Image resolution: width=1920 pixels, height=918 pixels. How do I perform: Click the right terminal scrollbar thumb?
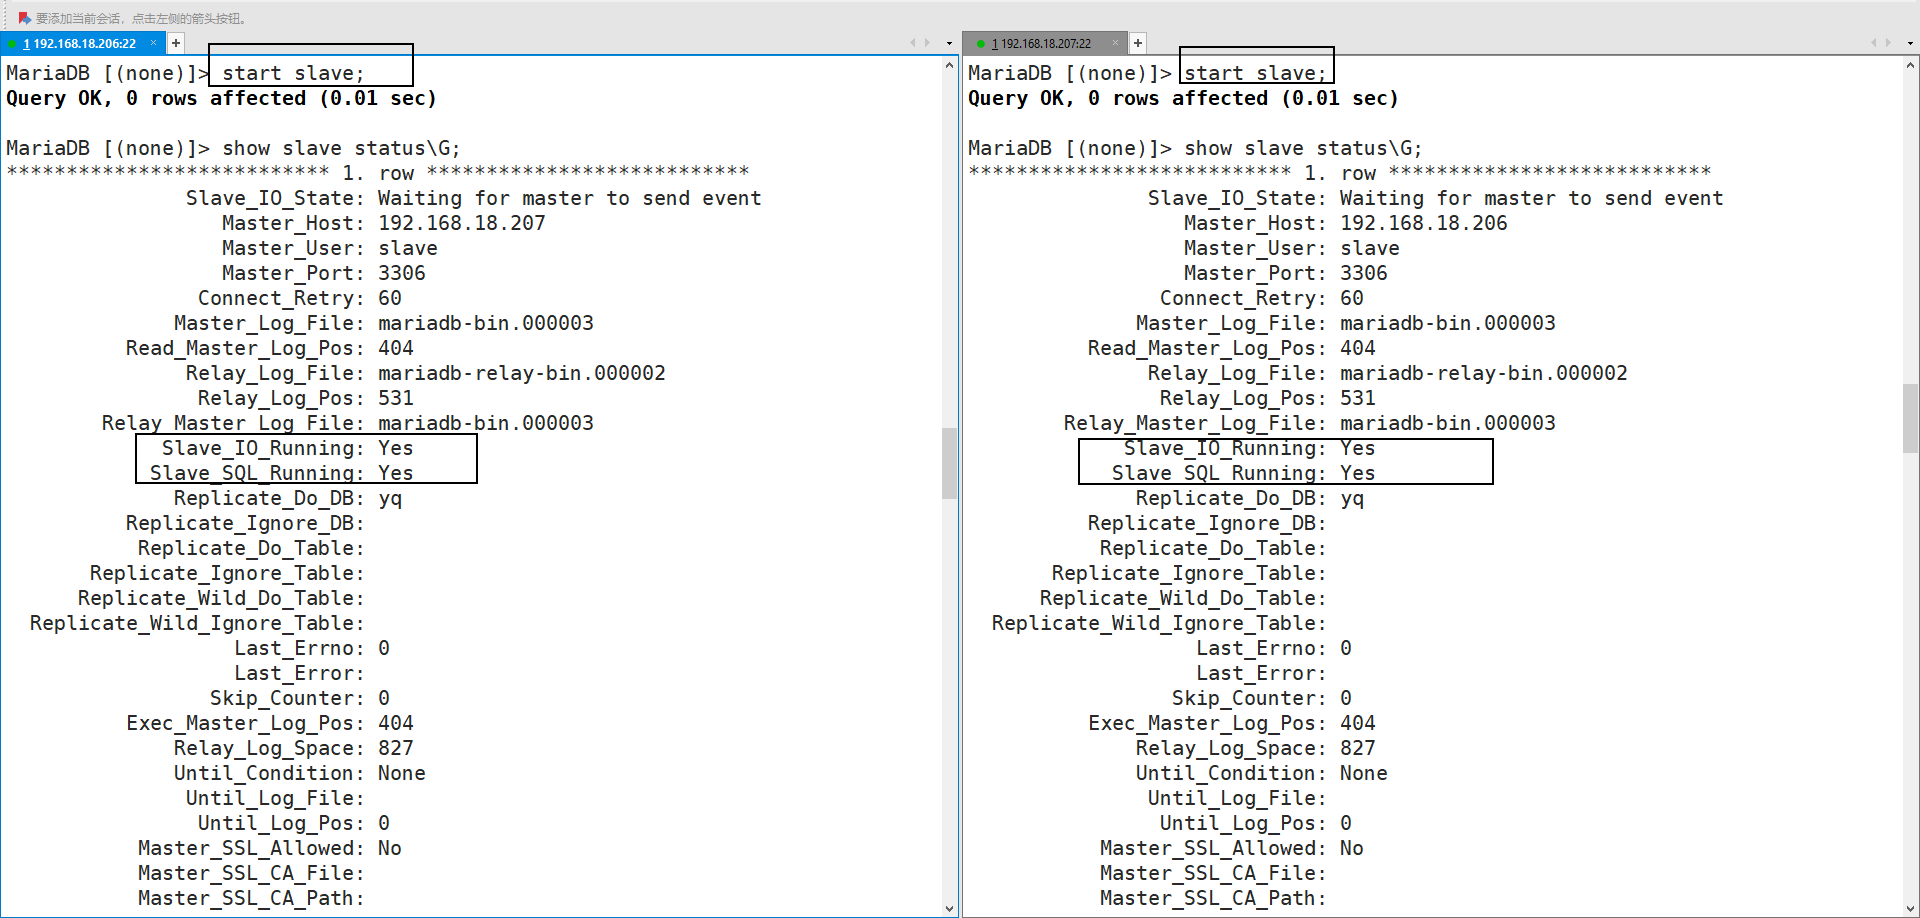pyautogui.click(x=1910, y=418)
